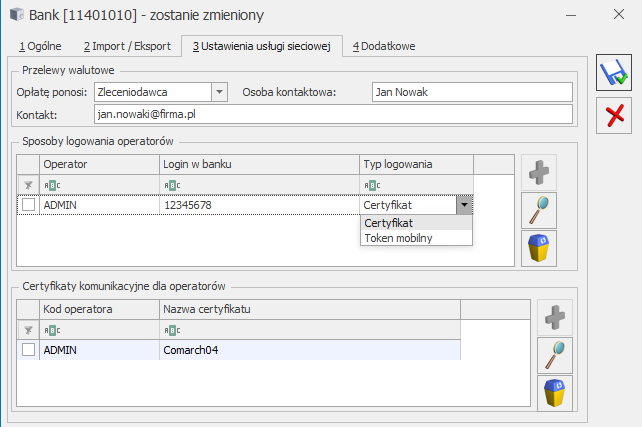Click the Bank window title icon
642x427 pixels.
[17, 15]
